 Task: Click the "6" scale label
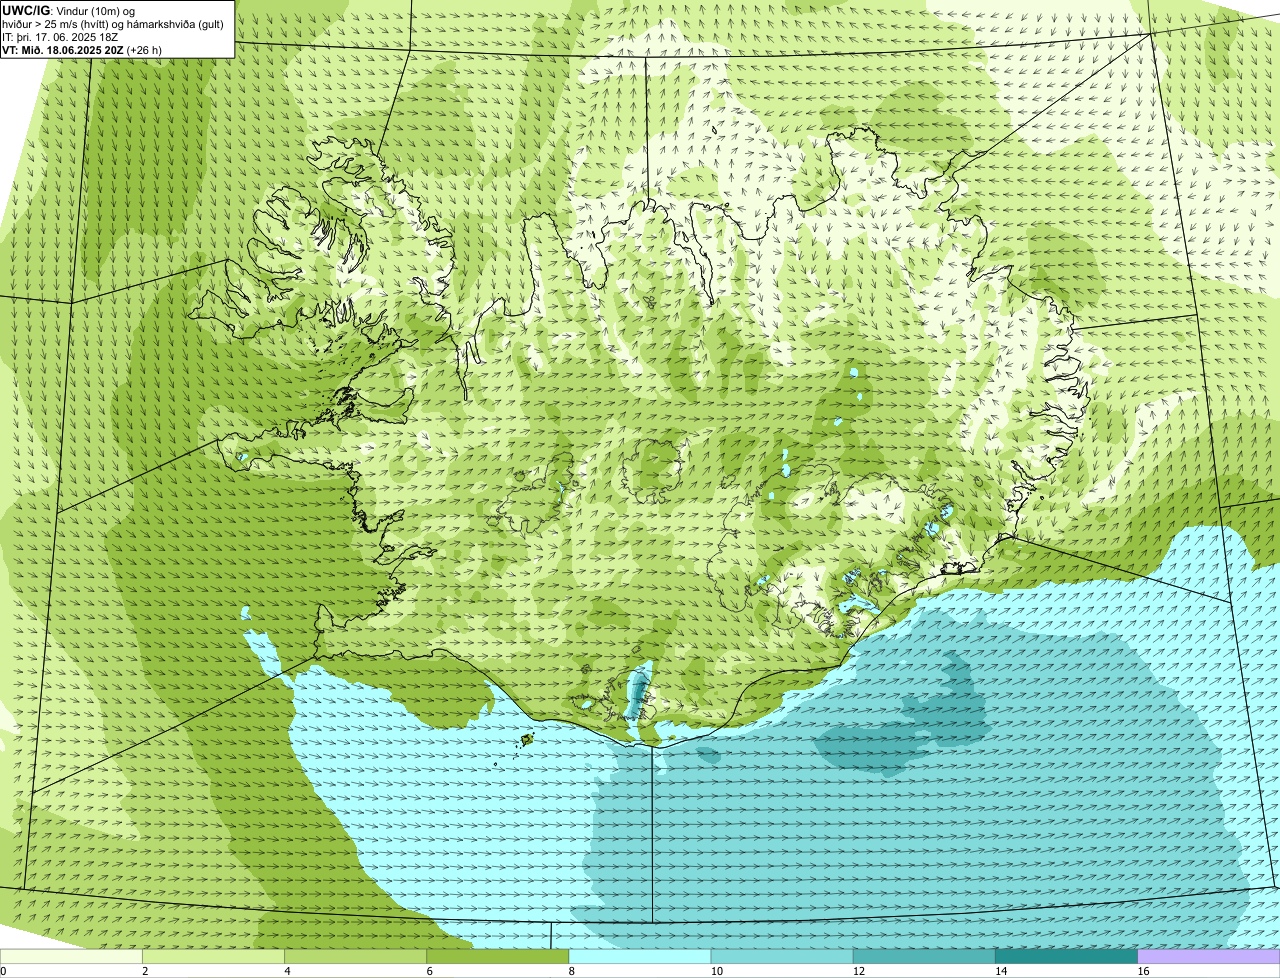coord(429,971)
